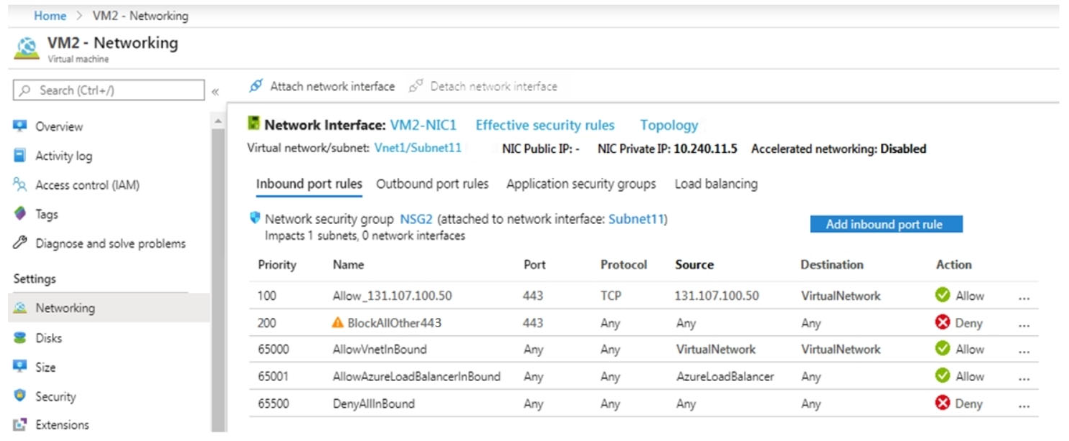Open the Extensions icon in sidebar
1069x441 pixels.
(20, 425)
